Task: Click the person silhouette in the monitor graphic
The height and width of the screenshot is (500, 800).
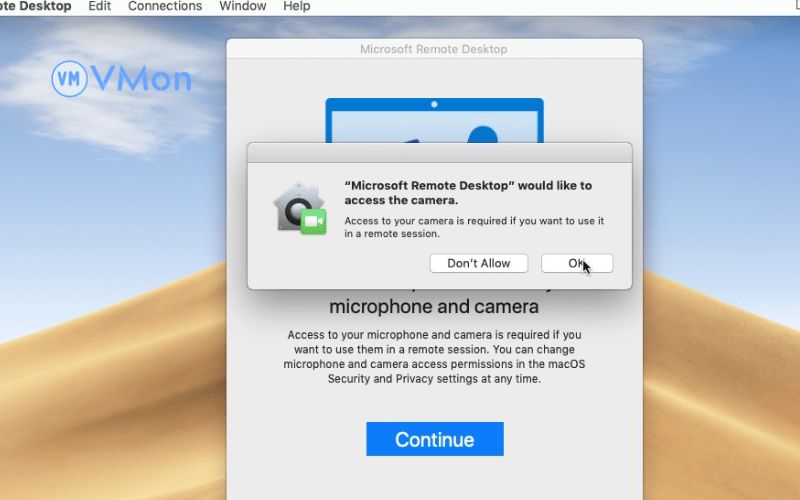Action: pos(482,133)
